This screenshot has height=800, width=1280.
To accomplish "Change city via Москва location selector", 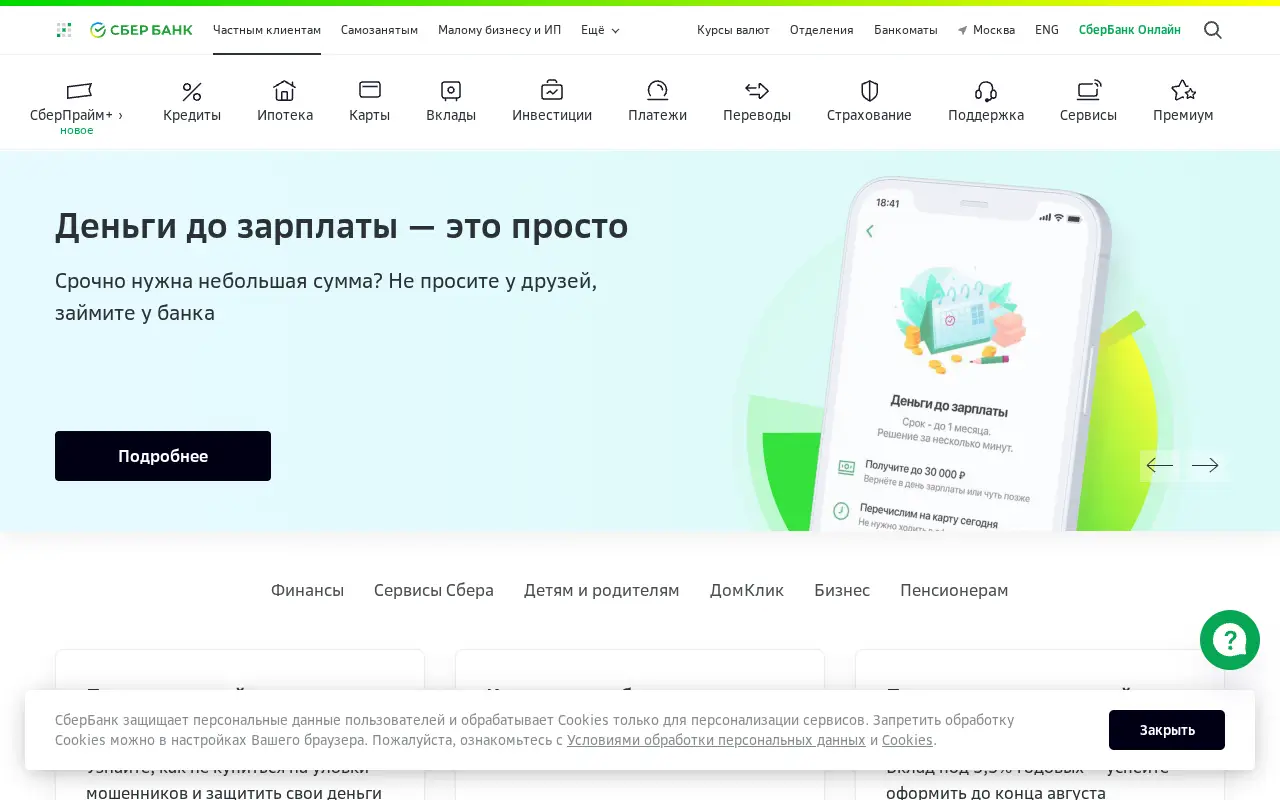I will click(986, 30).
